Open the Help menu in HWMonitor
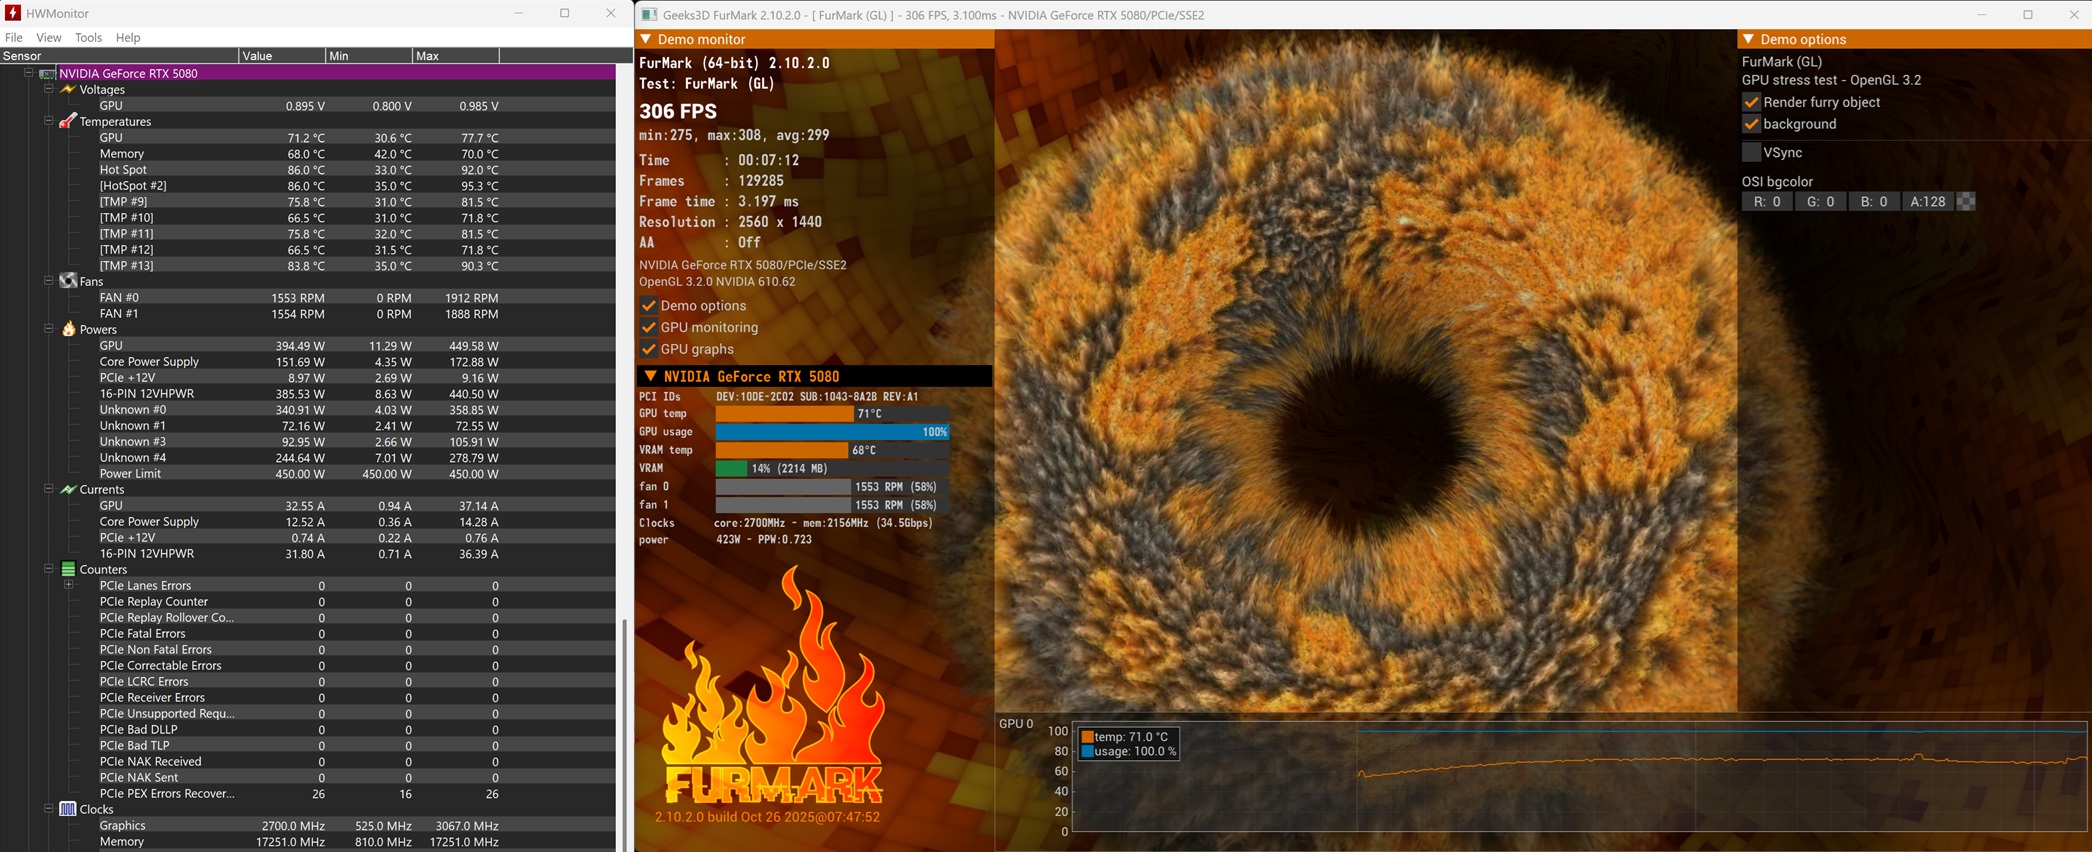Screen dimensions: 2092x852 [128, 37]
